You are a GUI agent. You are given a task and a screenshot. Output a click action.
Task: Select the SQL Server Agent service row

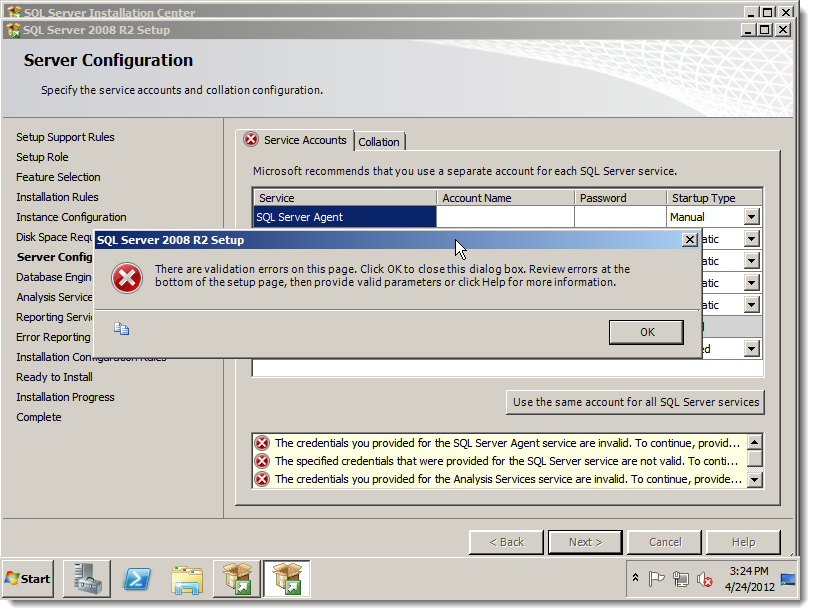click(x=345, y=217)
